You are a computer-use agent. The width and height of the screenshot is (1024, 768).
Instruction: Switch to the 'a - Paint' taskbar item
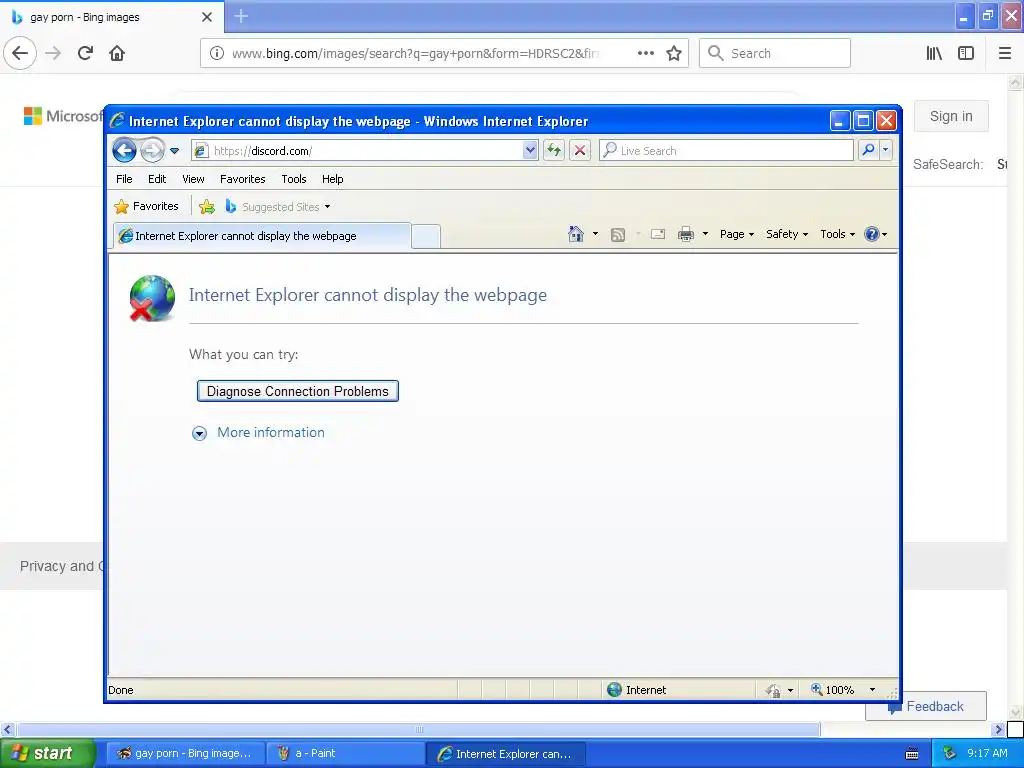(x=346, y=753)
